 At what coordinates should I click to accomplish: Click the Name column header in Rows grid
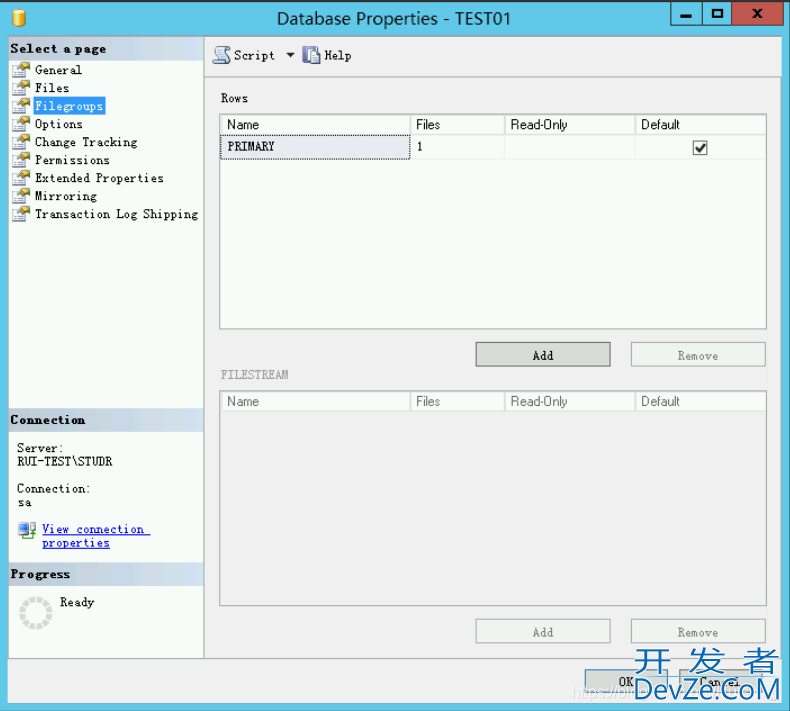pos(315,124)
